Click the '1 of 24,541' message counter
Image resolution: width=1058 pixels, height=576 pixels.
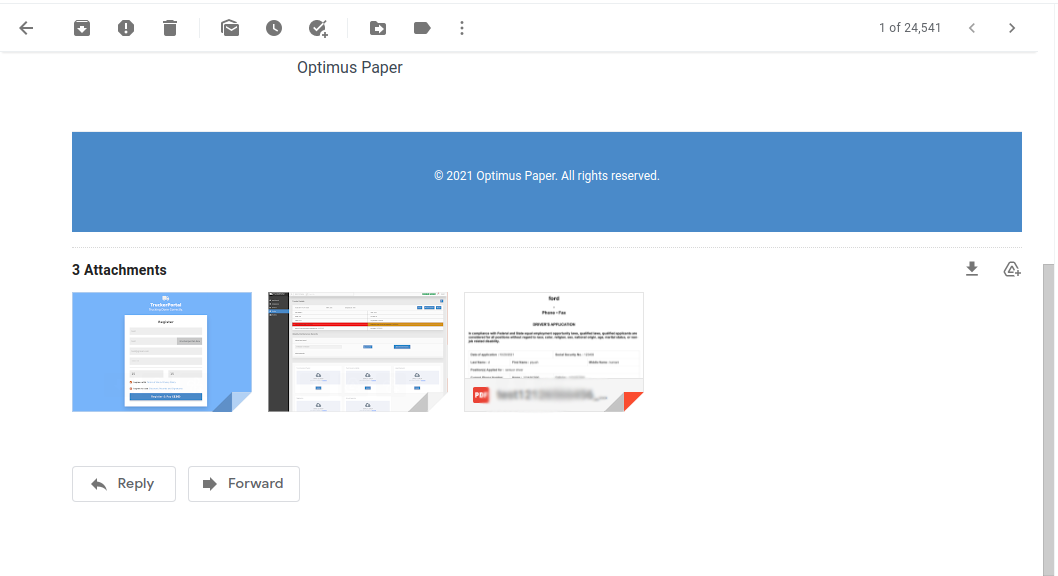pyautogui.click(x=910, y=28)
